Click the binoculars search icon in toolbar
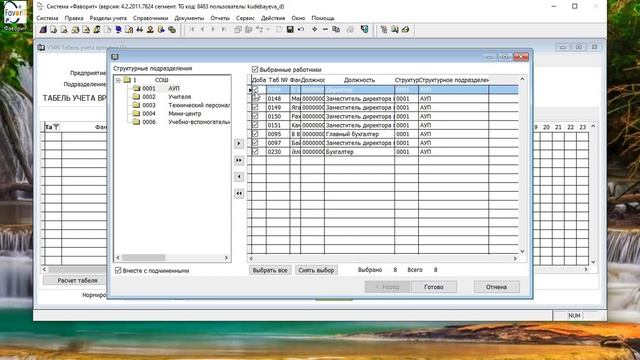640x360 pixels. pyautogui.click(x=140, y=30)
